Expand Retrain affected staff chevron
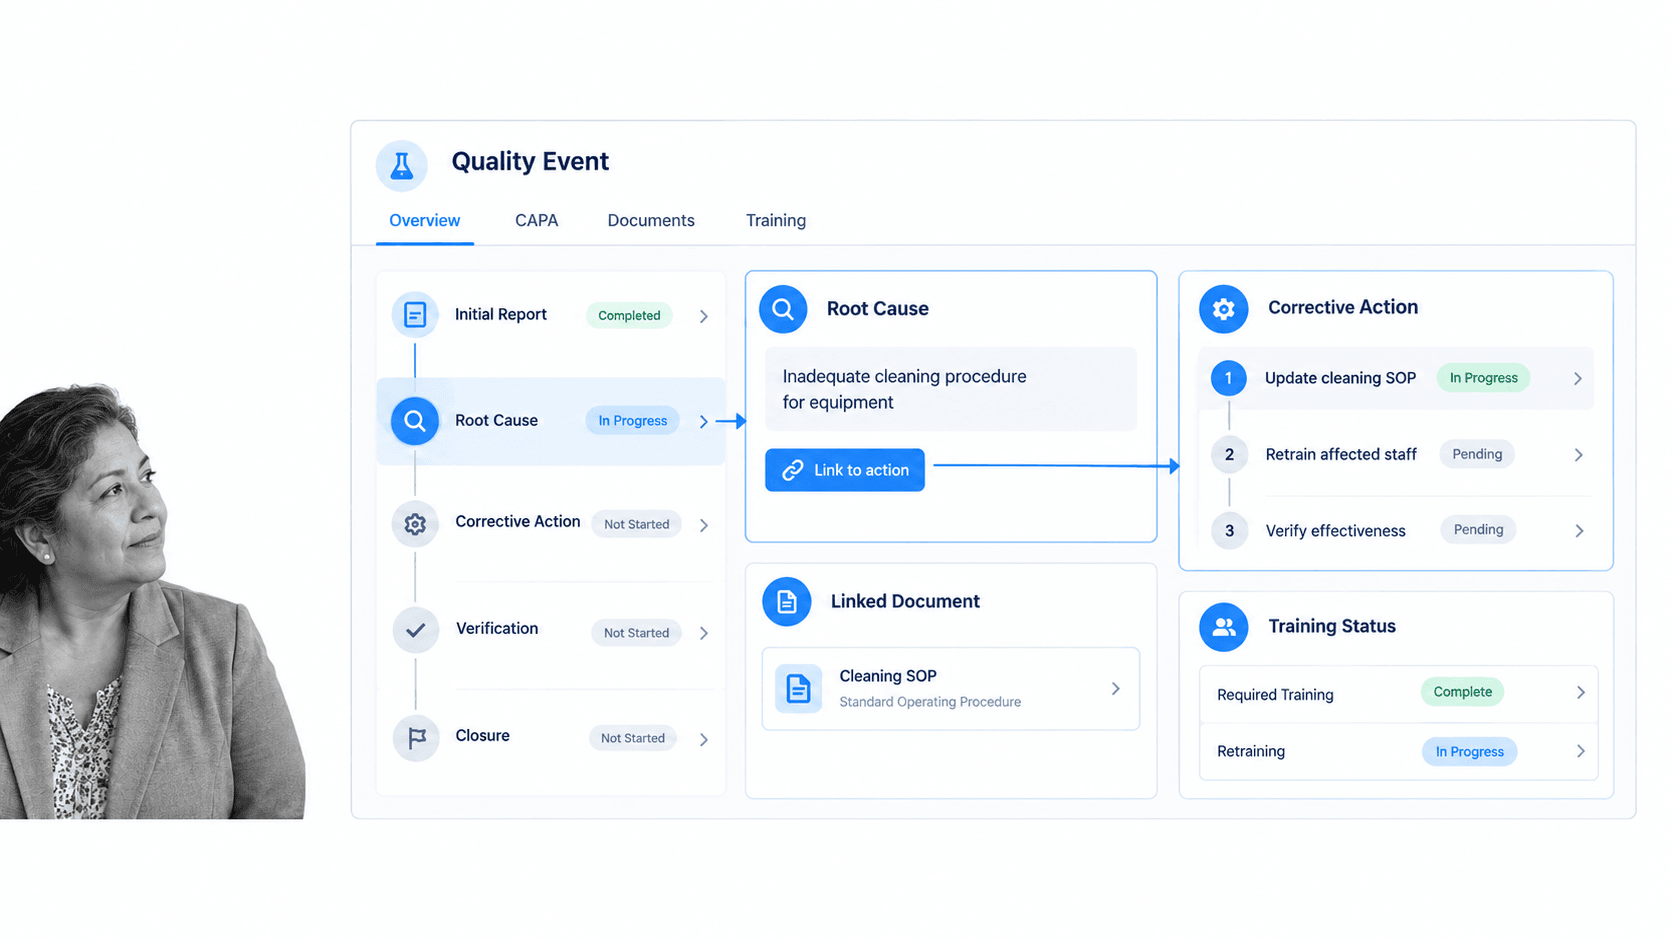 click(1579, 455)
